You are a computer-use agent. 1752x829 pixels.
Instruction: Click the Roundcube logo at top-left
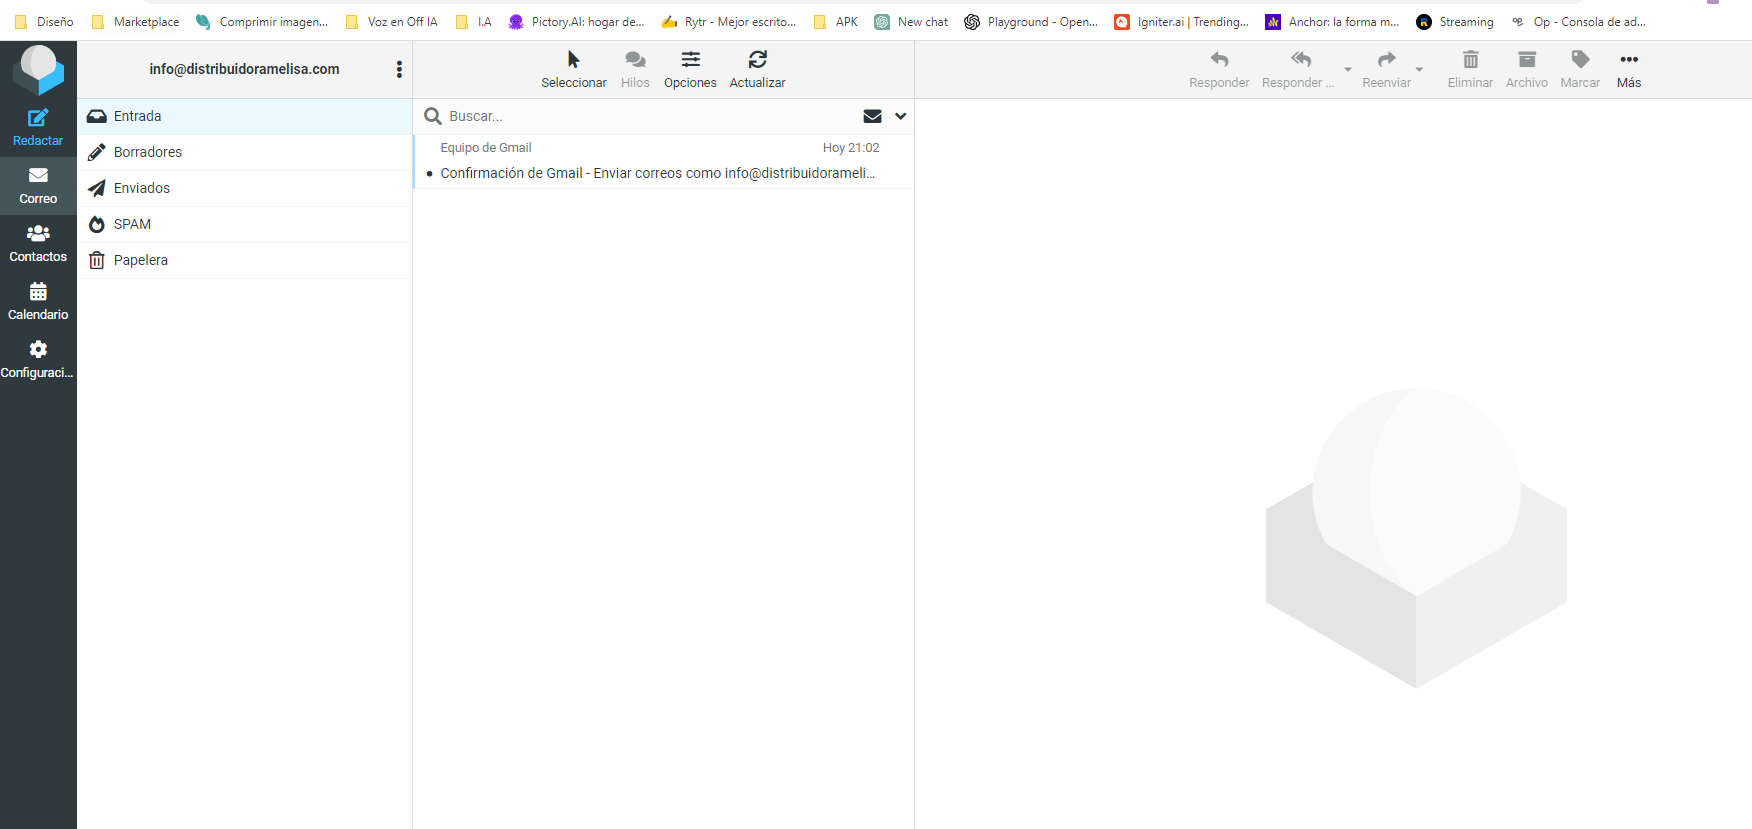coord(38,69)
